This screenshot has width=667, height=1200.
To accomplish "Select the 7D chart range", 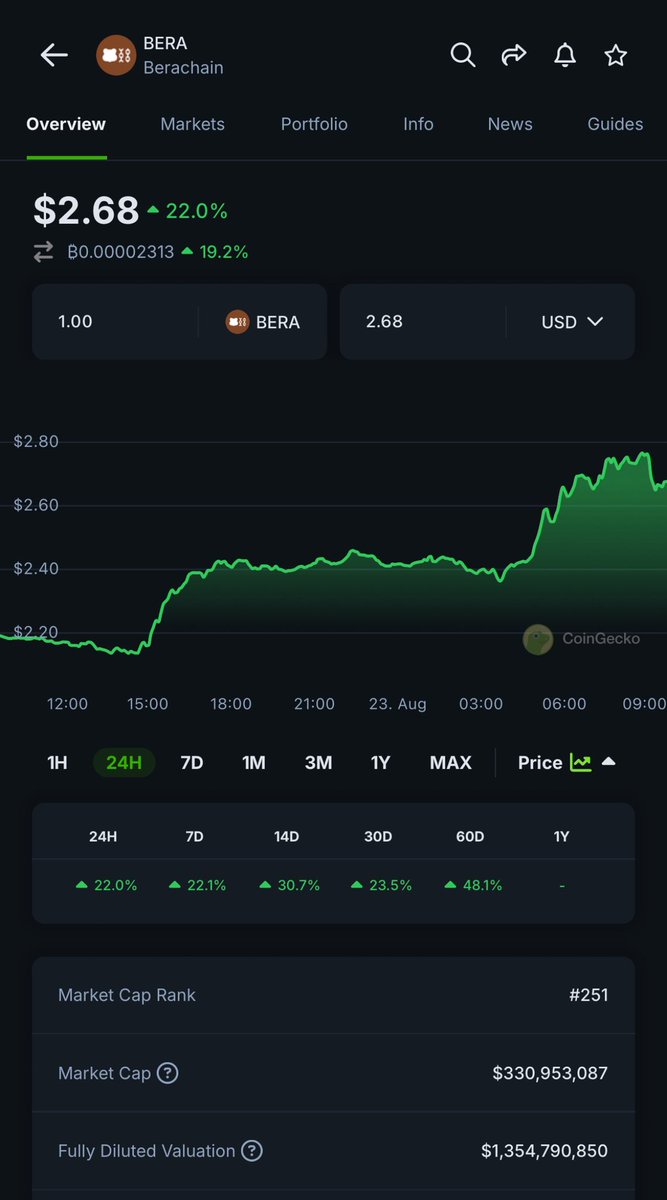I will pos(192,763).
